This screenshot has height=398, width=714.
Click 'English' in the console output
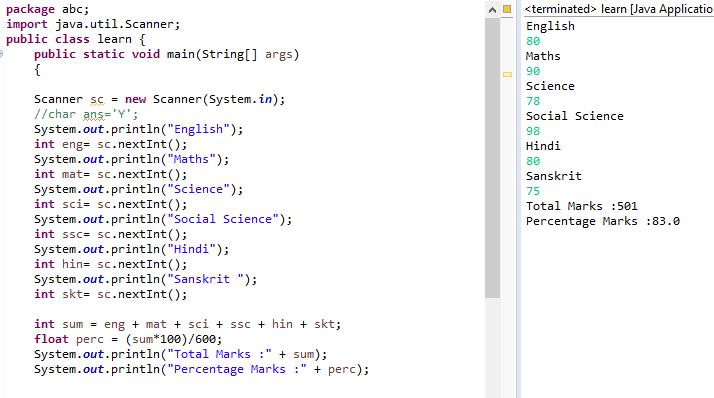pos(550,26)
